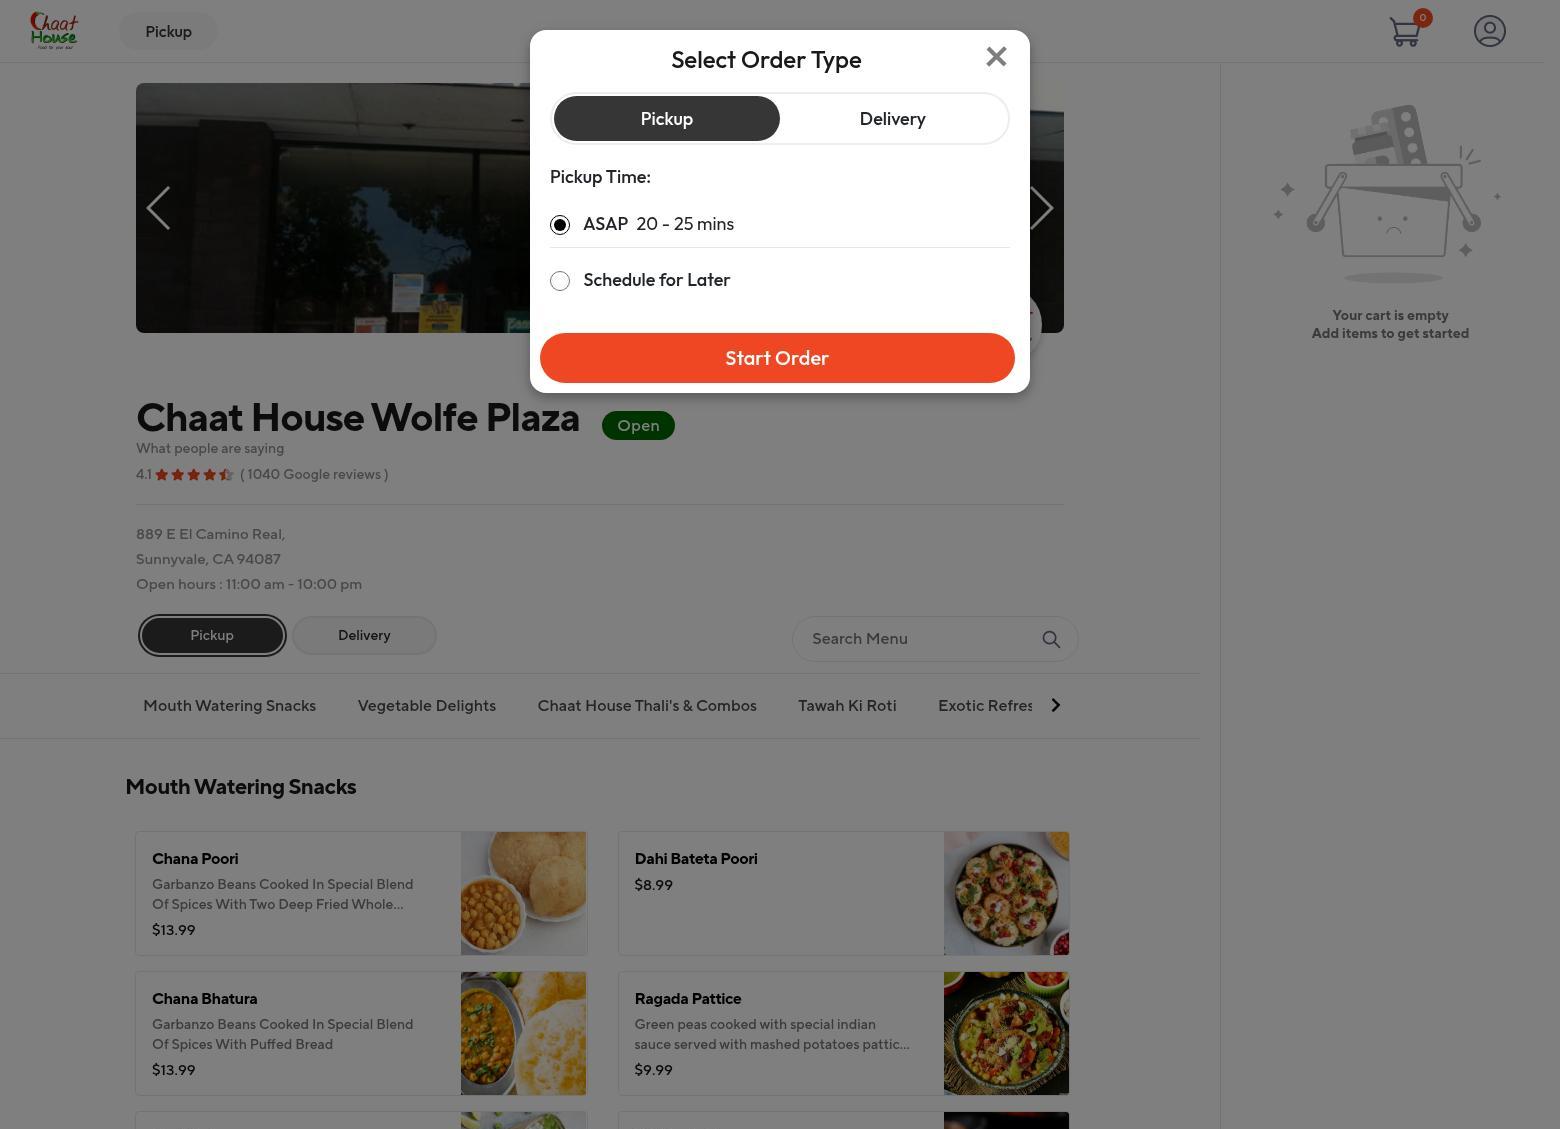Open the Pickup order type selector in header
Viewport: 1560px width, 1129px height.
[169, 32]
